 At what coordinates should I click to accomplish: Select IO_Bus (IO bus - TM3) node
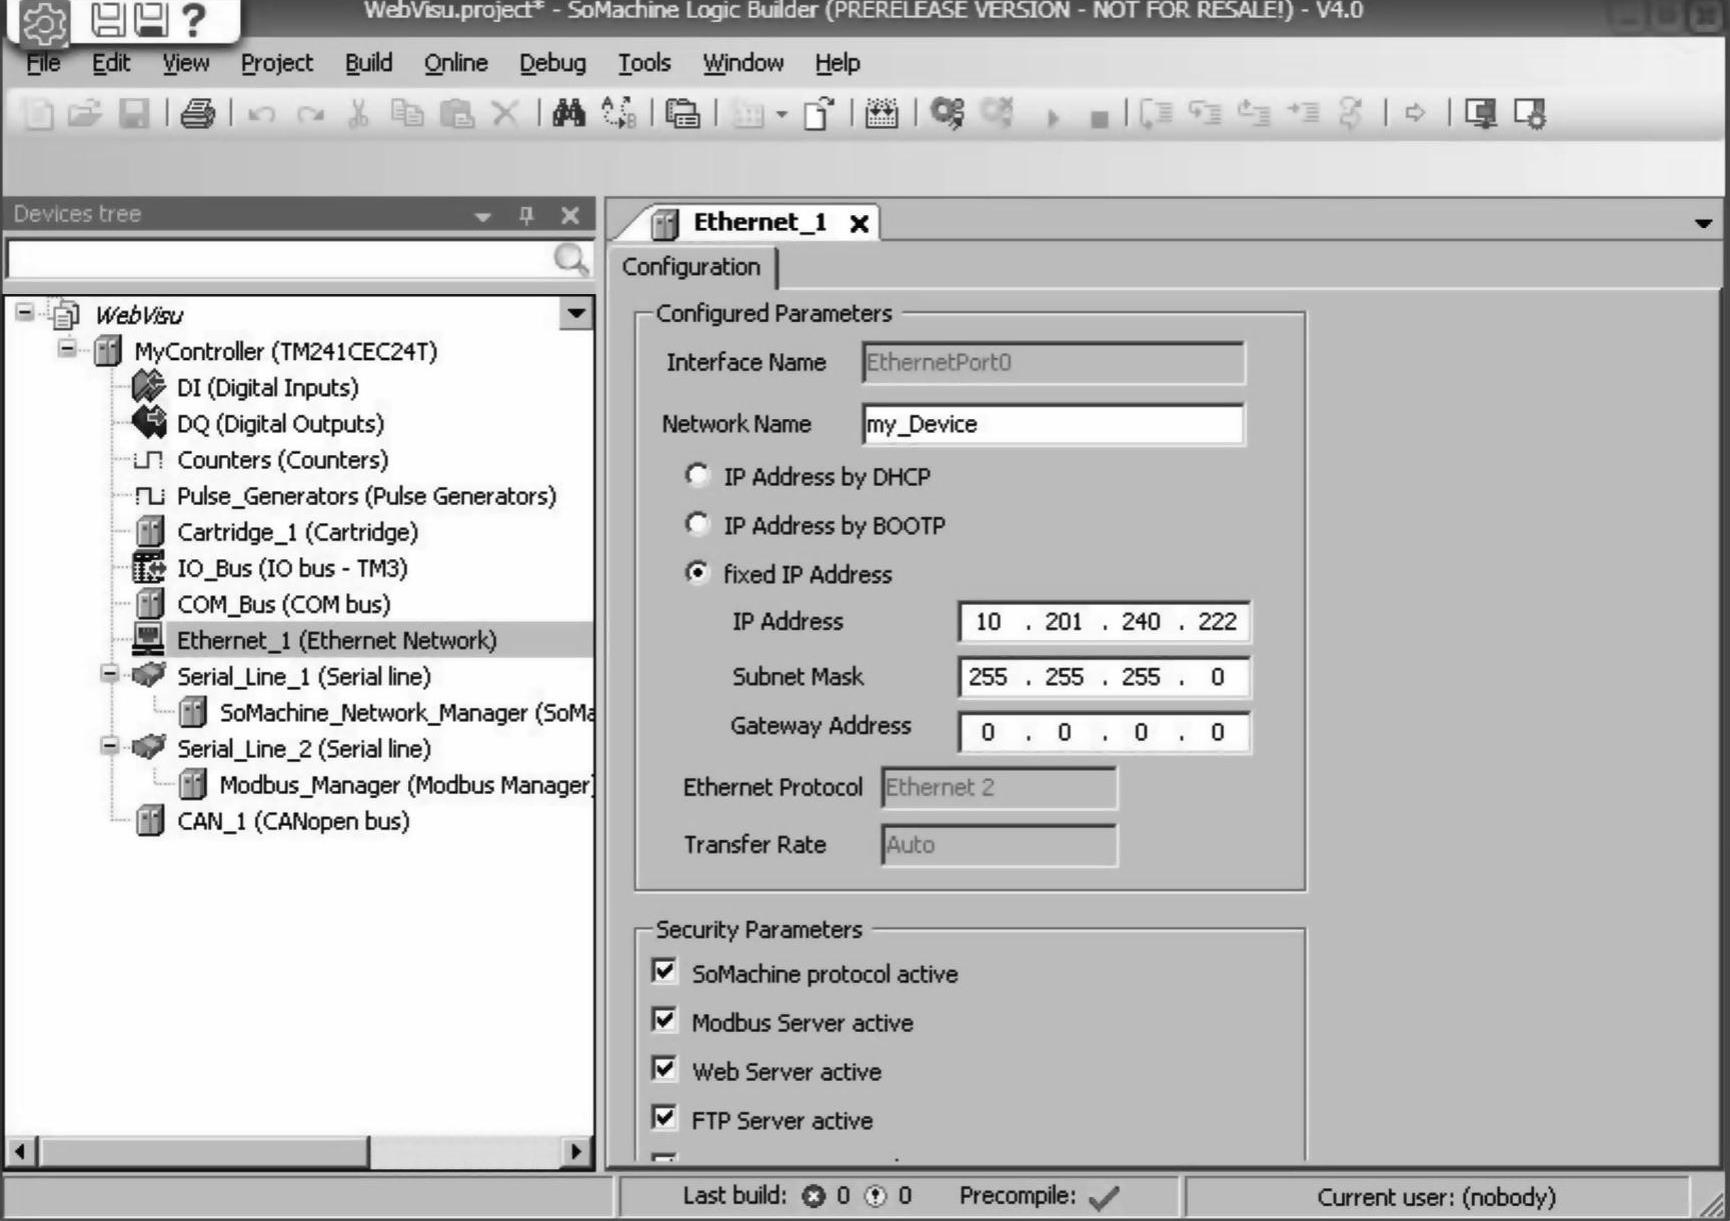click(292, 568)
